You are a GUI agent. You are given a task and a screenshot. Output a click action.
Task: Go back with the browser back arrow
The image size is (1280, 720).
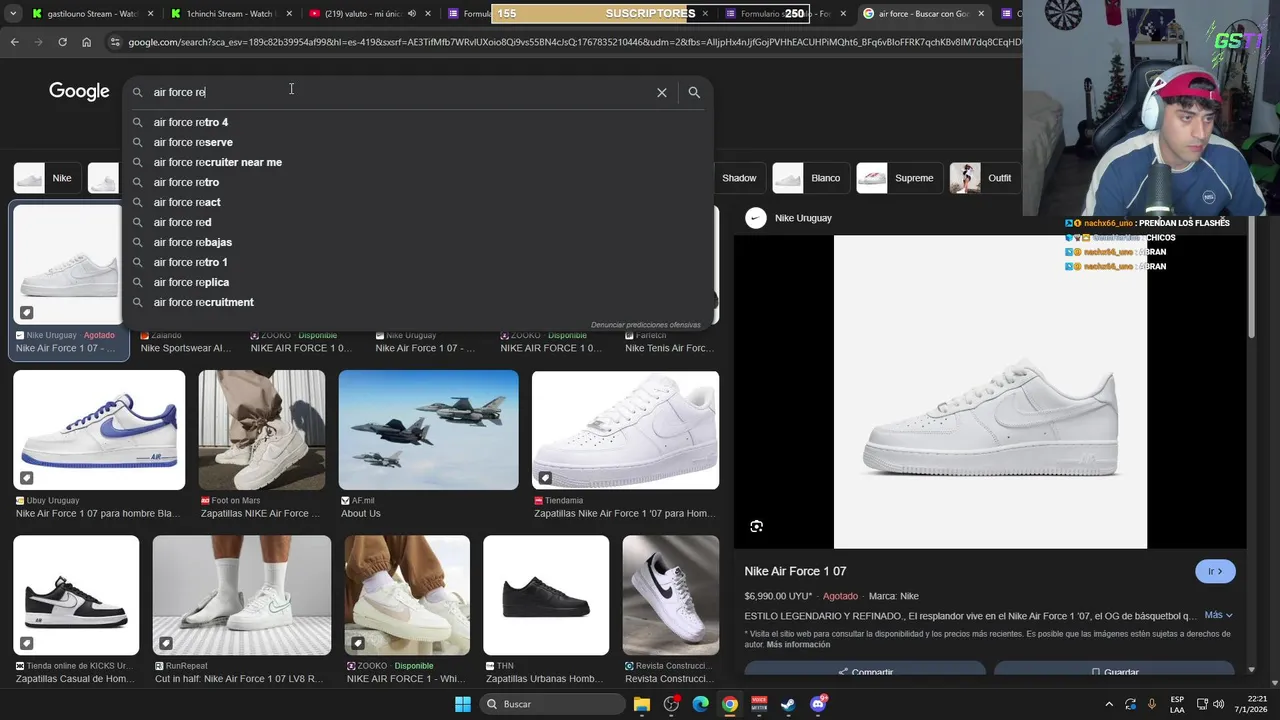[14, 42]
